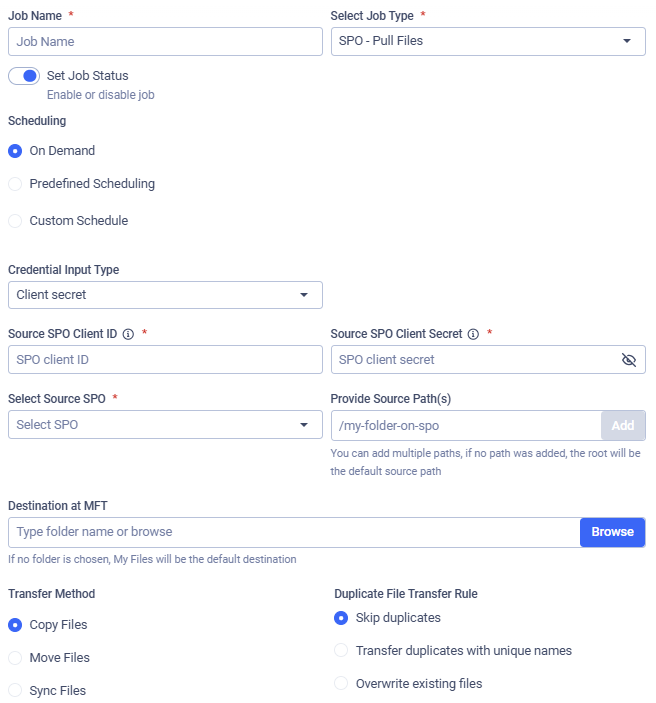Select Transfer duplicates with unique names
This screenshot has width=656, height=703.
point(341,651)
